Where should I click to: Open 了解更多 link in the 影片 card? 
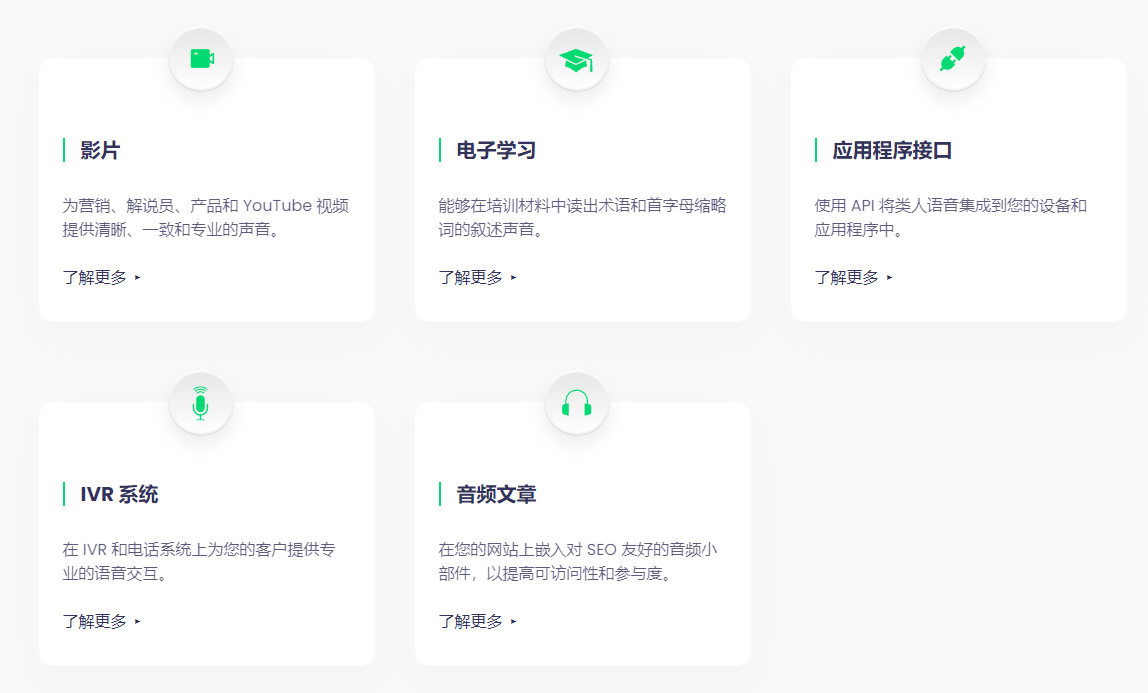coord(95,278)
